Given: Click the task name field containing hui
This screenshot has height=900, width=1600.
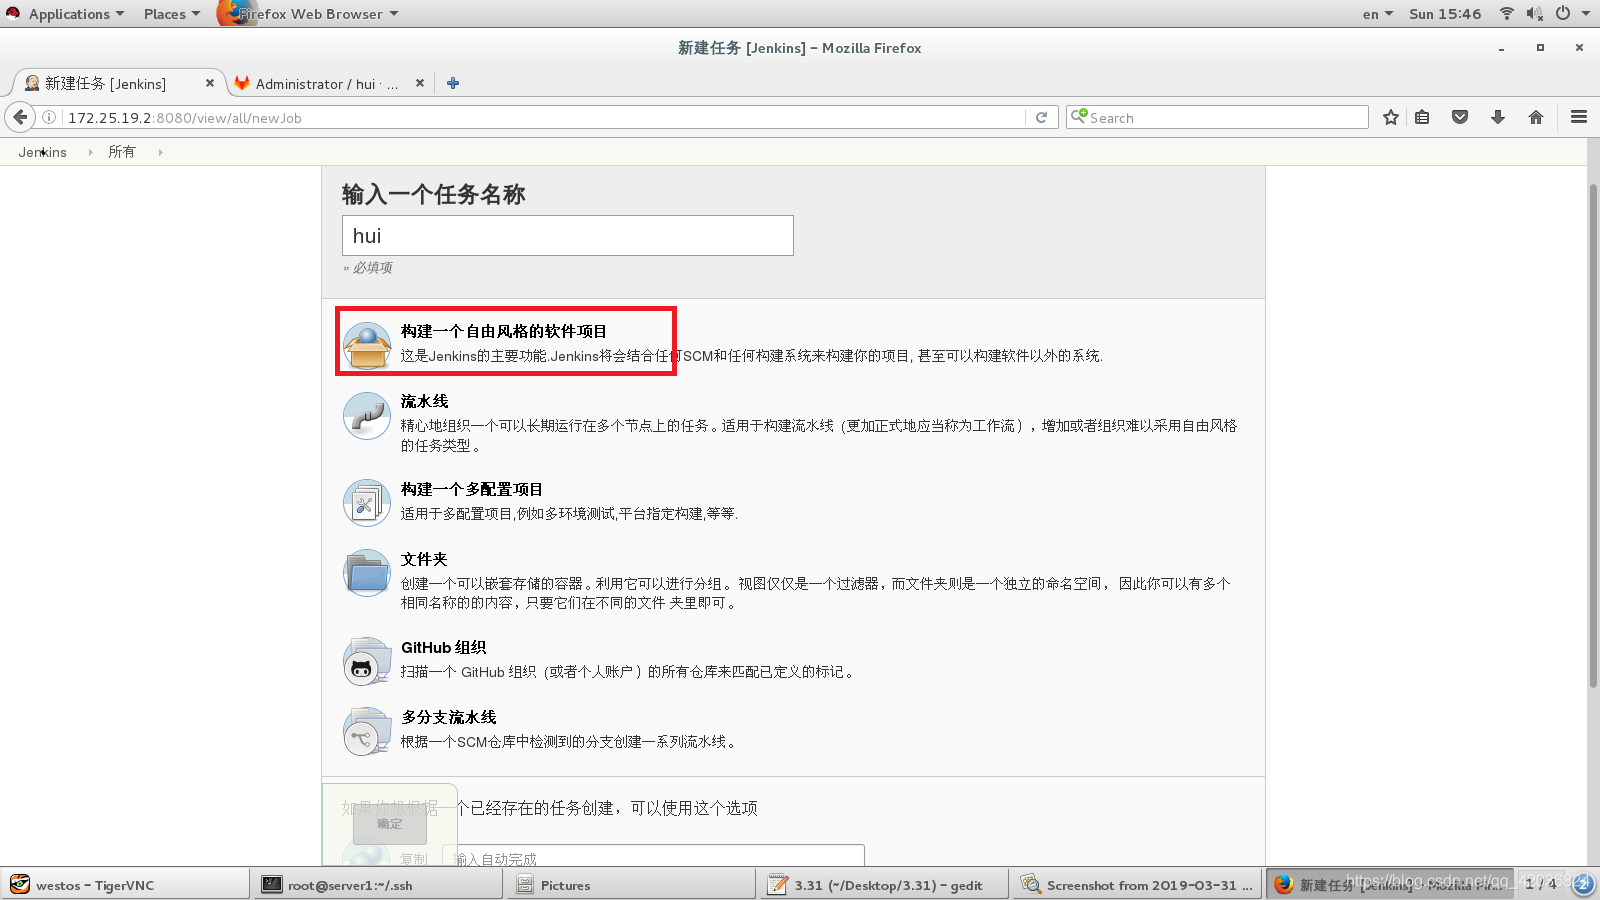Looking at the screenshot, I should [x=567, y=236].
